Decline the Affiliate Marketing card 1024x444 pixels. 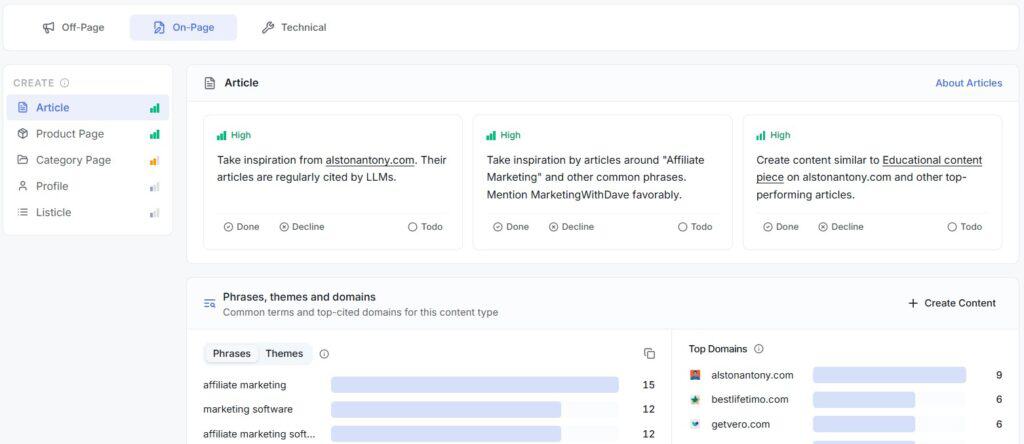571,227
